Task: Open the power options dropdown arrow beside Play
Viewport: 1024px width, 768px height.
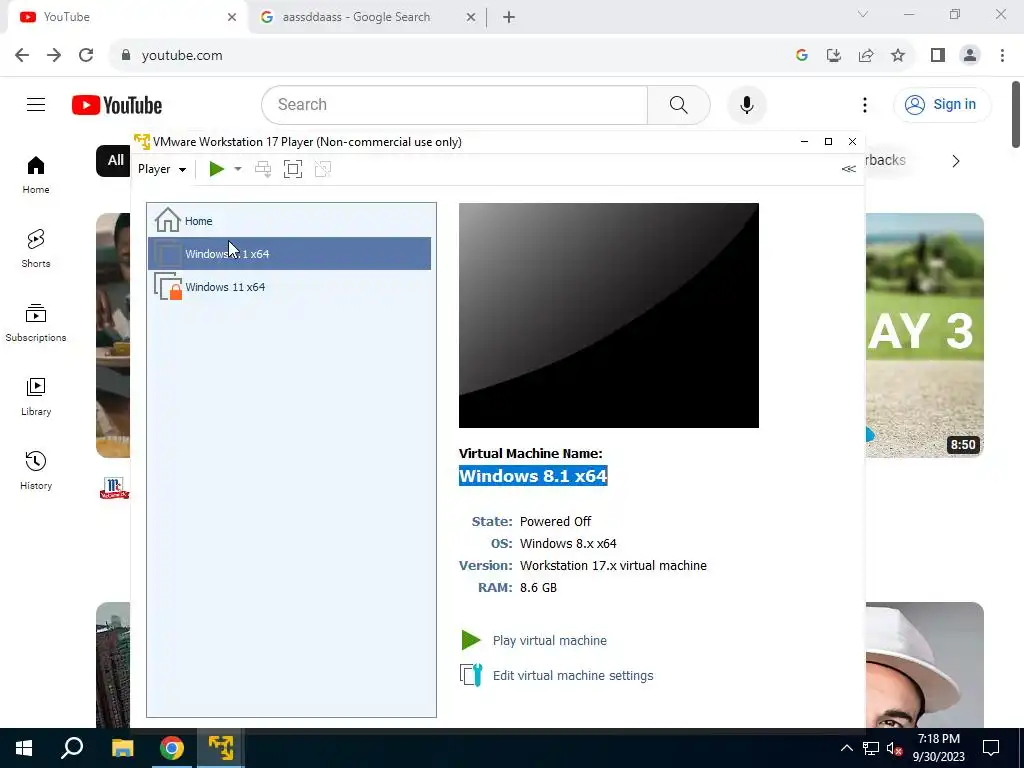Action: pyautogui.click(x=238, y=169)
